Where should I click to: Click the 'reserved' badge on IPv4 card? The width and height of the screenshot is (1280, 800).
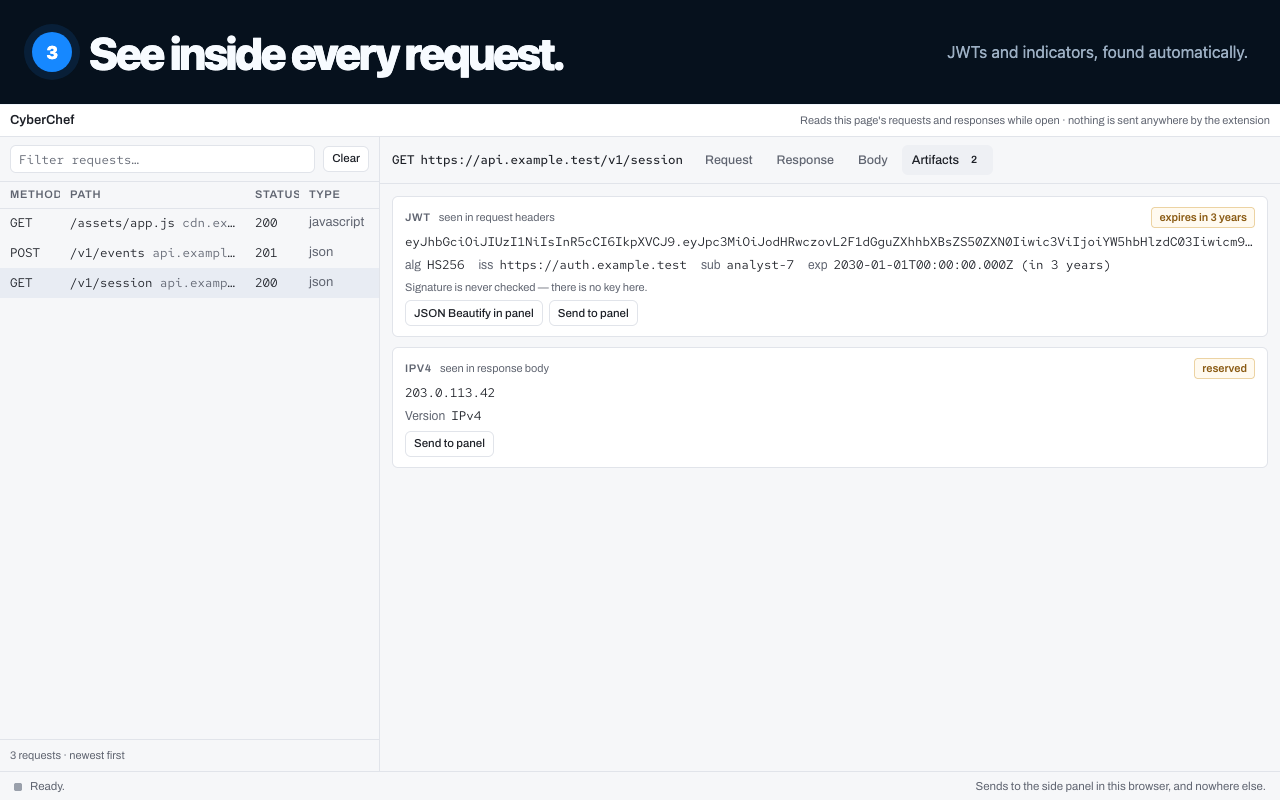tap(1224, 368)
